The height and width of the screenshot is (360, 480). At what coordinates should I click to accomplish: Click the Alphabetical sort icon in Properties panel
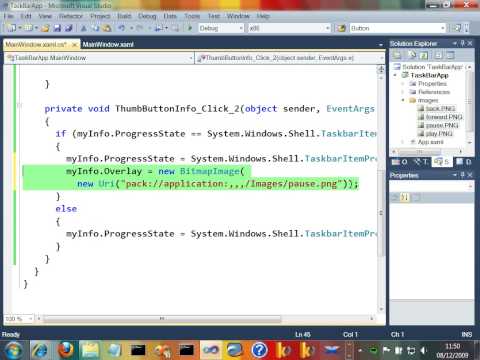[405, 198]
